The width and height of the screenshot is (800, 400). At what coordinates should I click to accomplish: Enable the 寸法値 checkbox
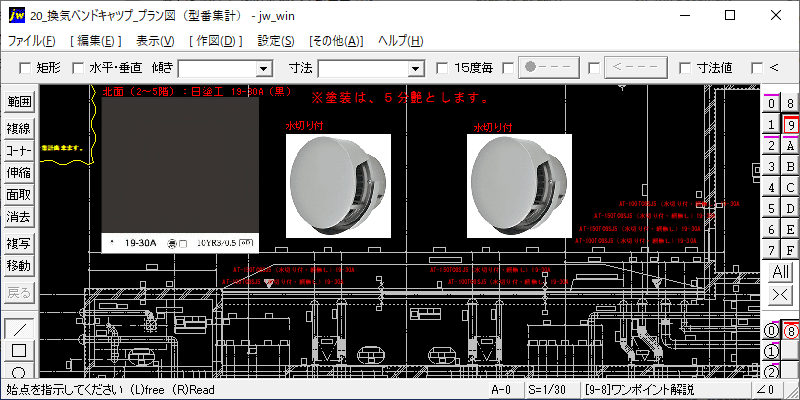click(685, 67)
